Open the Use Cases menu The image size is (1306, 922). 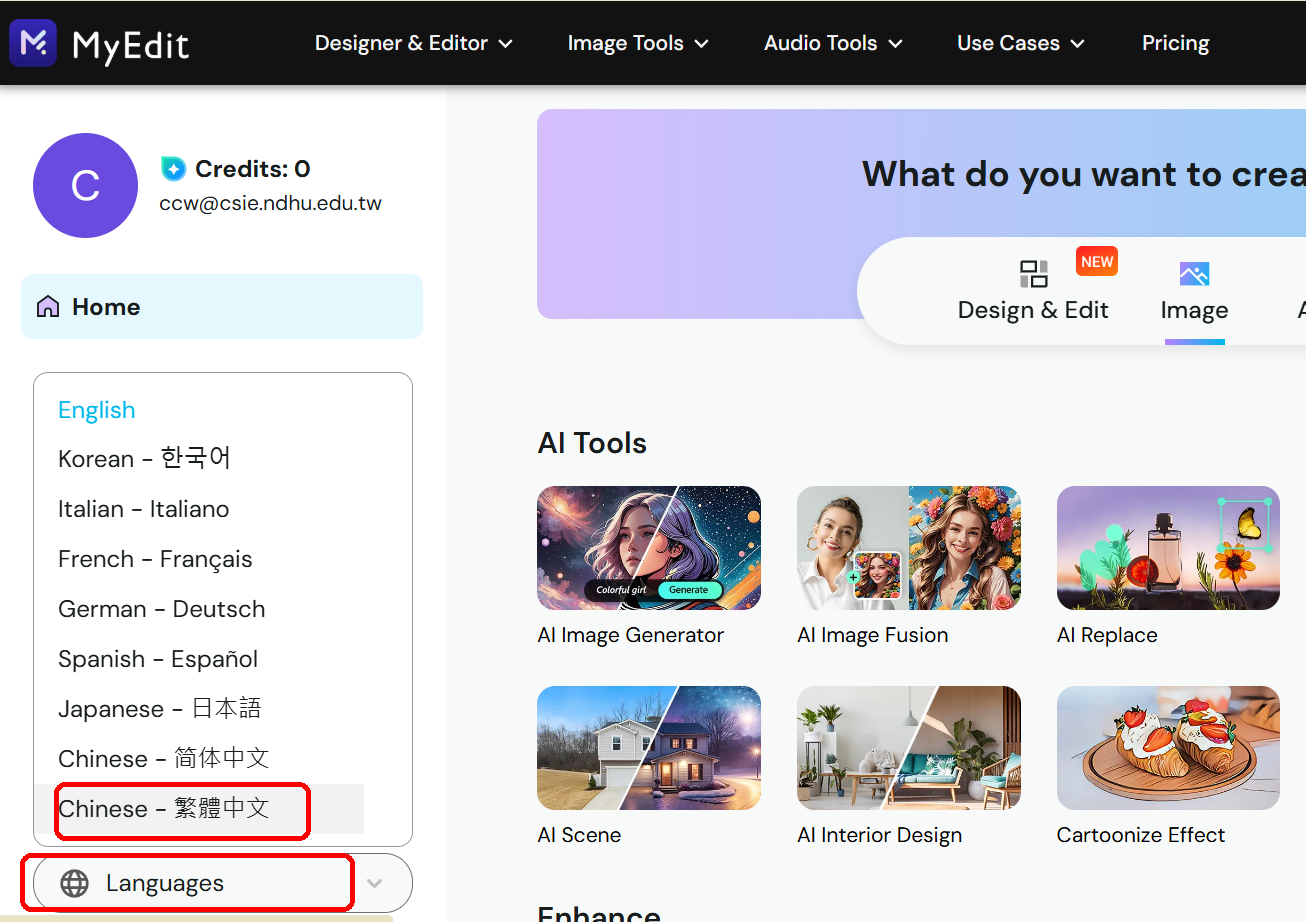click(1021, 43)
